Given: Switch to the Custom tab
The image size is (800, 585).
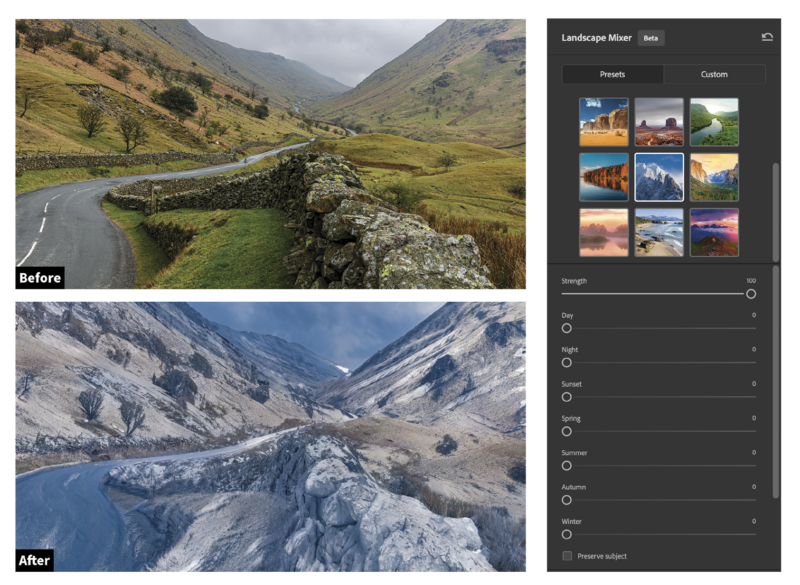Looking at the screenshot, I should [x=714, y=74].
